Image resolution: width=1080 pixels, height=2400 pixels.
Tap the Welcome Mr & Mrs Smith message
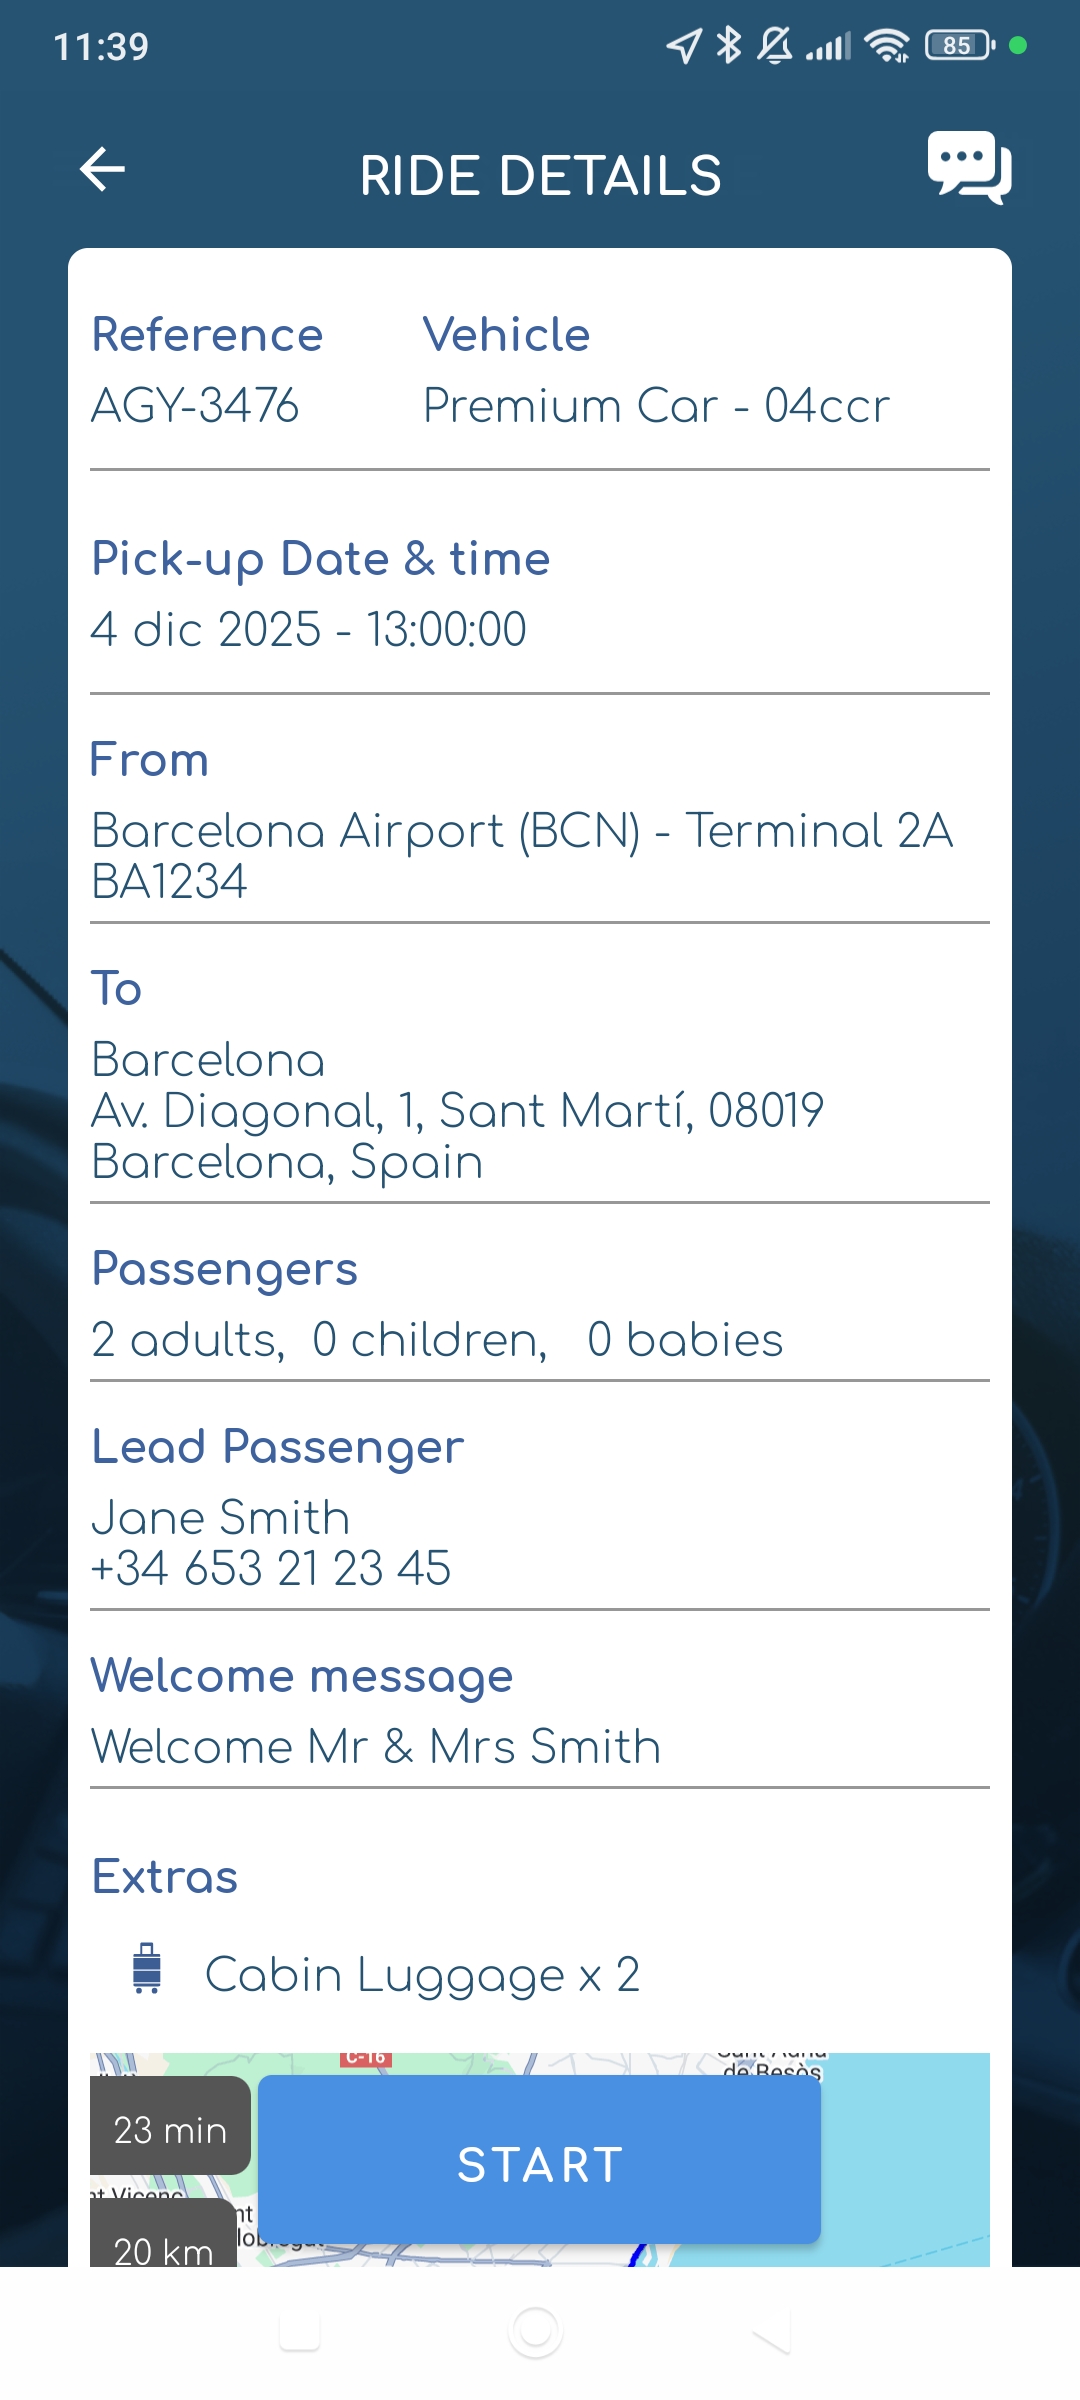[376, 1747]
